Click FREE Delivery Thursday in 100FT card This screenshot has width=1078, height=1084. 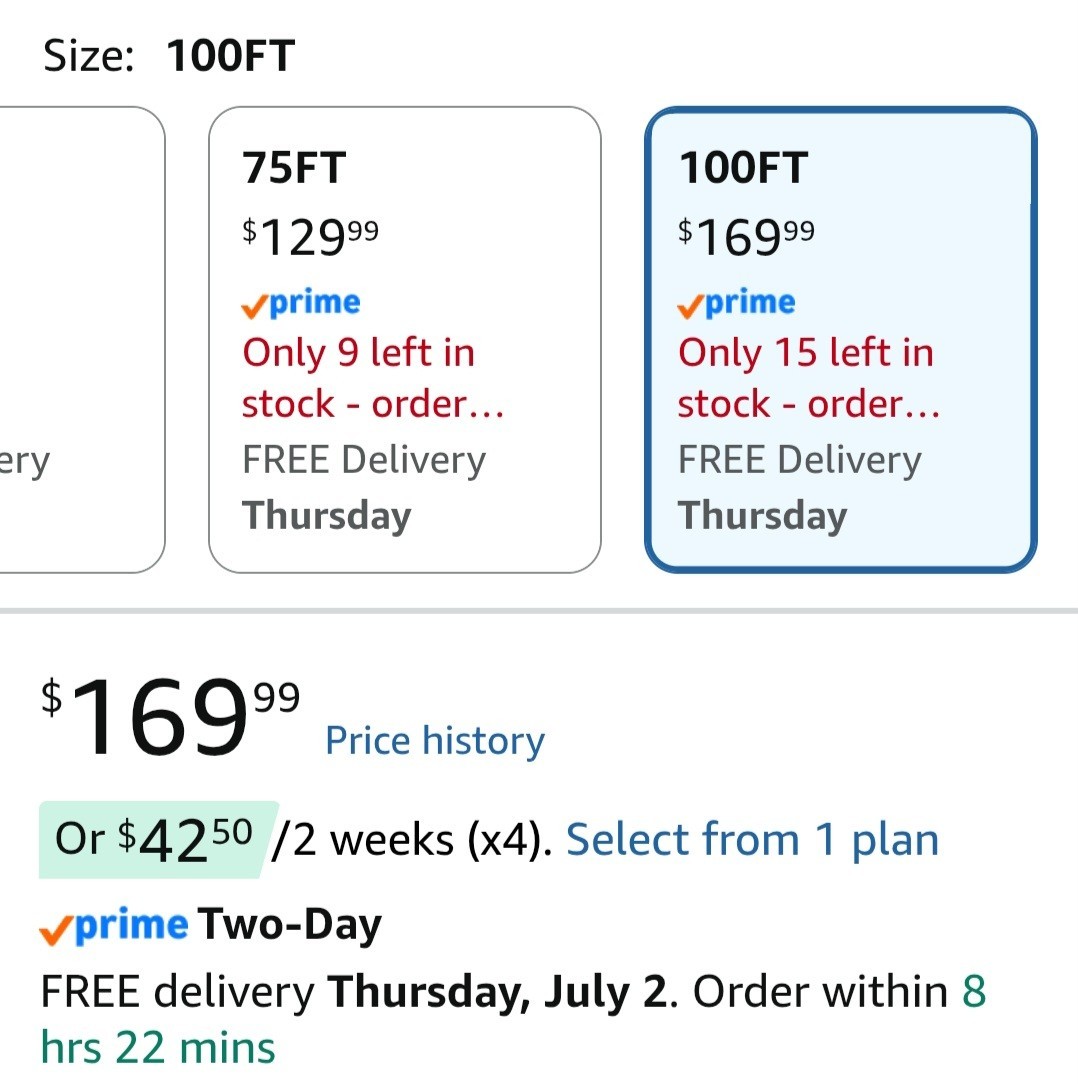tap(799, 488)
